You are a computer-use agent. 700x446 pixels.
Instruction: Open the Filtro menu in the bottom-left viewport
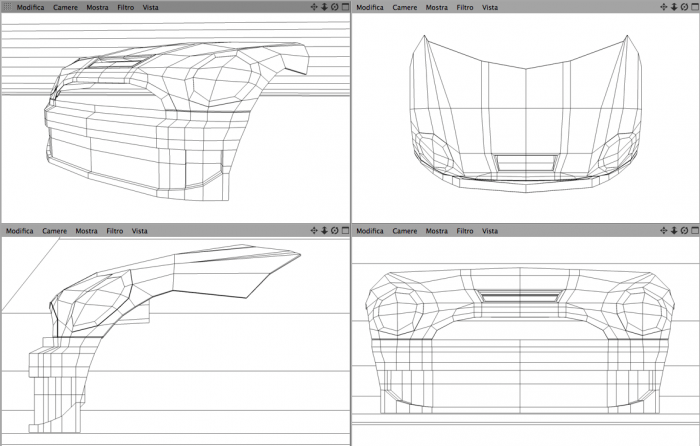pos(115,231)
